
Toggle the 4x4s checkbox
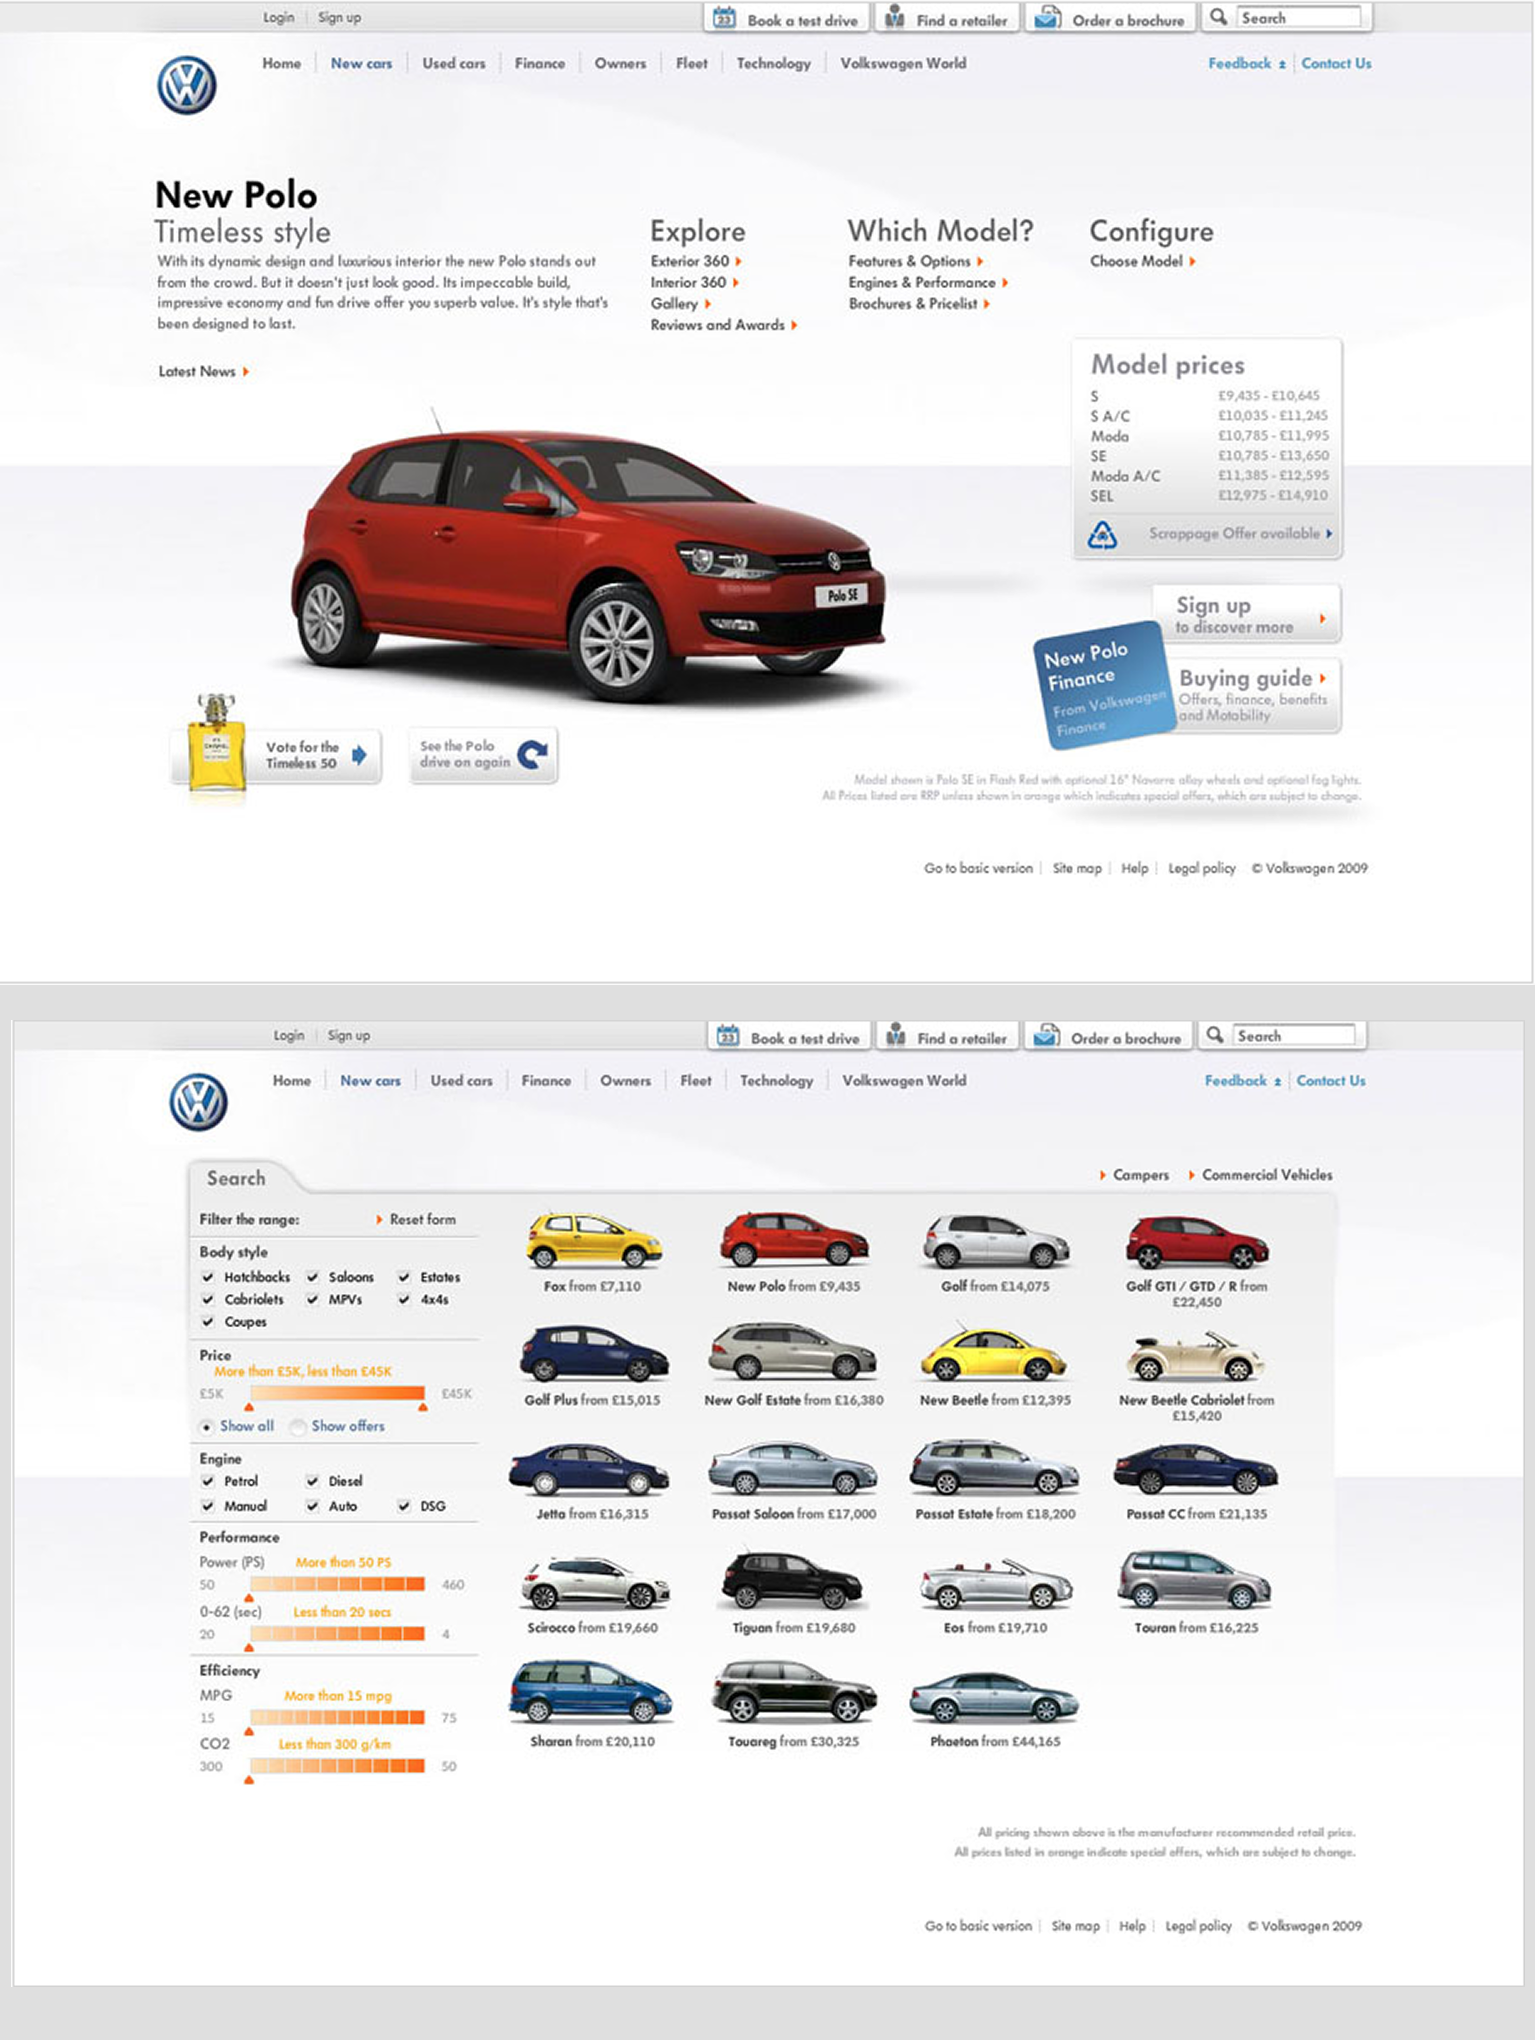[404, 1299]
